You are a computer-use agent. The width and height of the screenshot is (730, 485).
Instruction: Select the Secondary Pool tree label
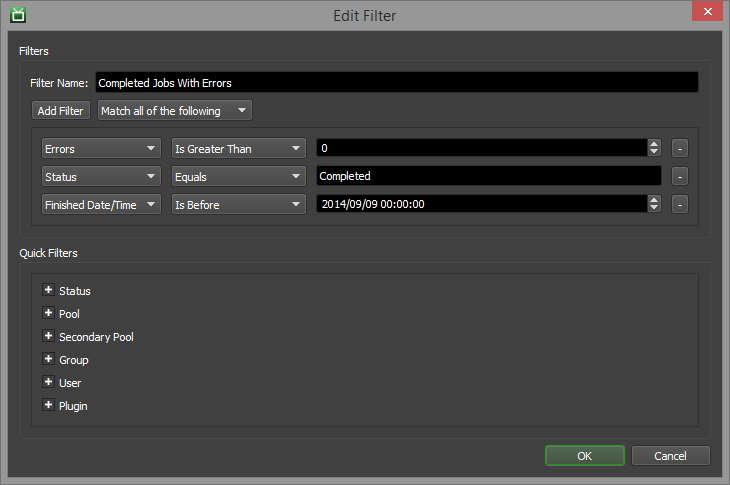point(96,337)
